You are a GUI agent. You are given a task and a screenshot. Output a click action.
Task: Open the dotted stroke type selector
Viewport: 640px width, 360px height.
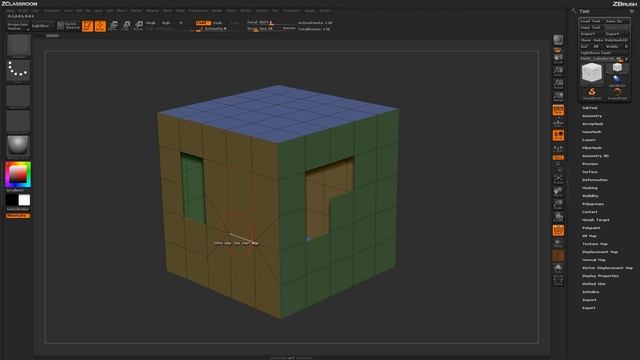18,71
